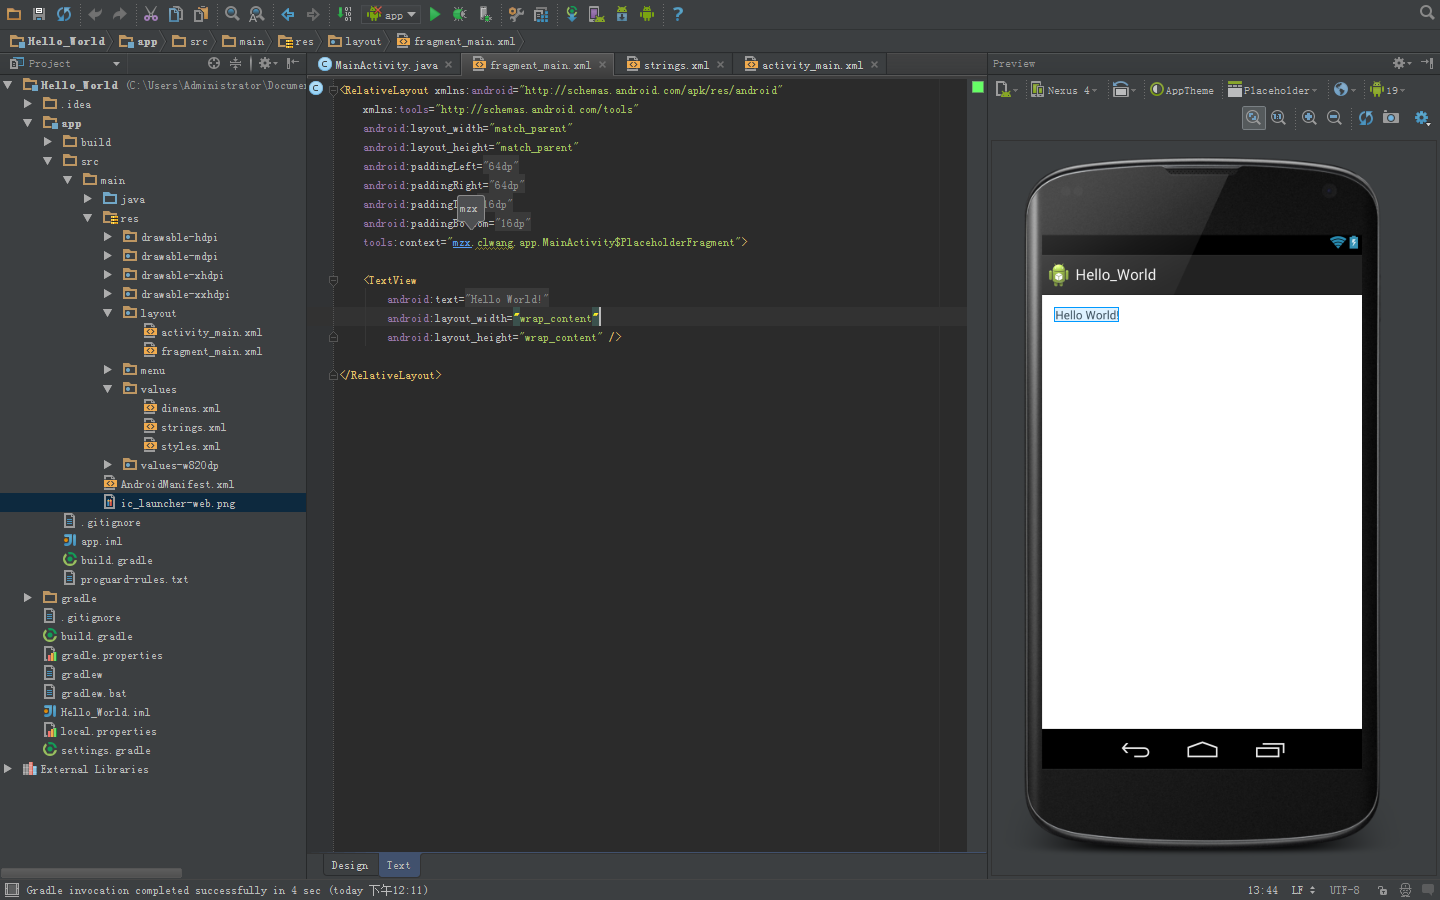Image resolution: width=1440 pixels, height=900 pixels.
Task: Open the app run configuration dropdown
Action: click(392, 14)
